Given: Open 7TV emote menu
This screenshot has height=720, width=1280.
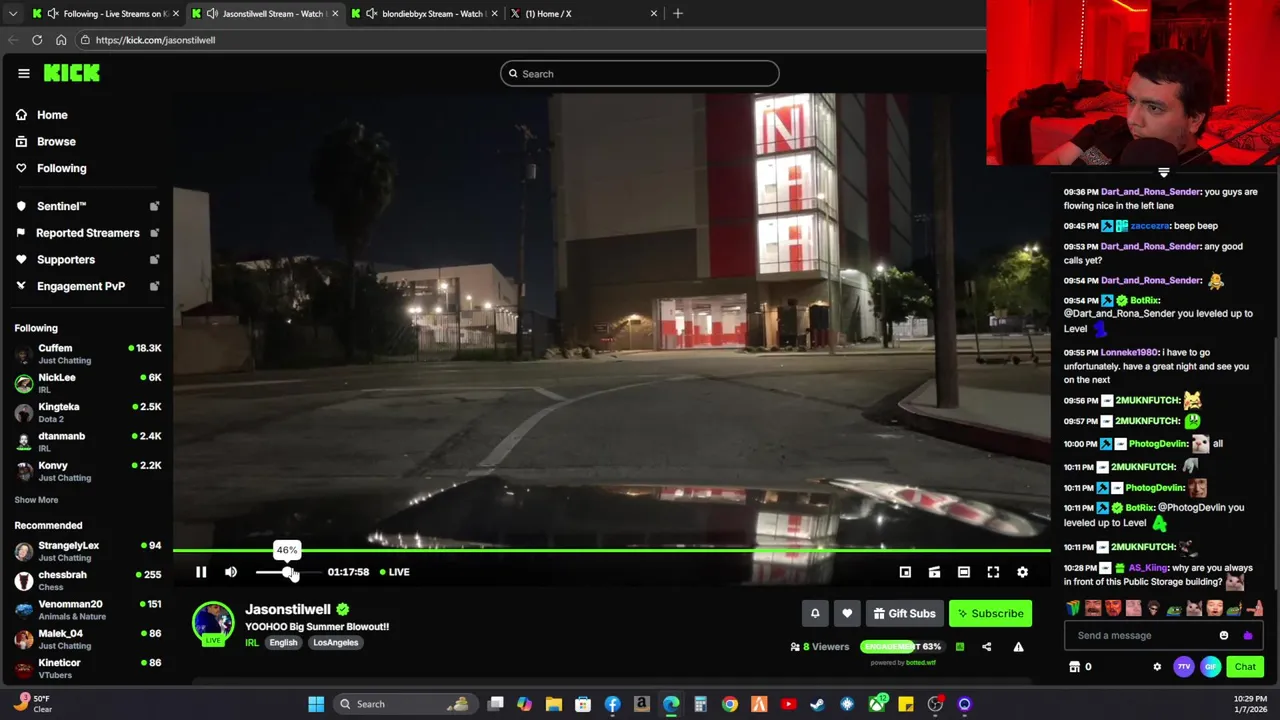Looking at the screenshot, I should 1184,667.
